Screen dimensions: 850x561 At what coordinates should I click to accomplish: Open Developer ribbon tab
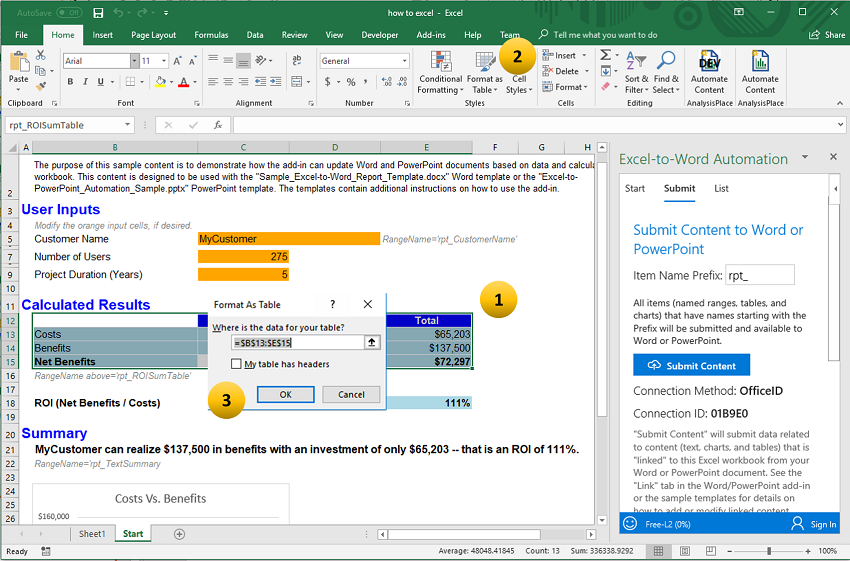(379, 35)
